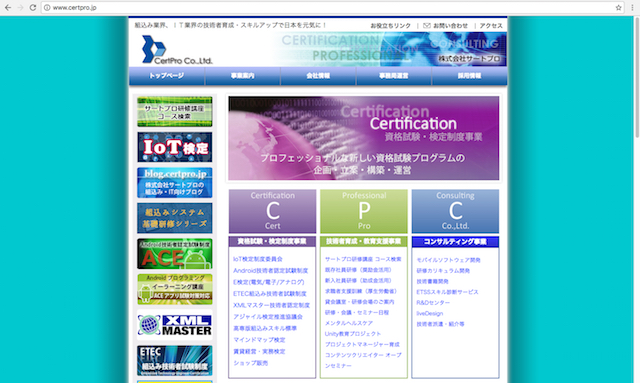Bookmark this page with the star icon
This screenshot has height=383, width=640.
point(618,7)
